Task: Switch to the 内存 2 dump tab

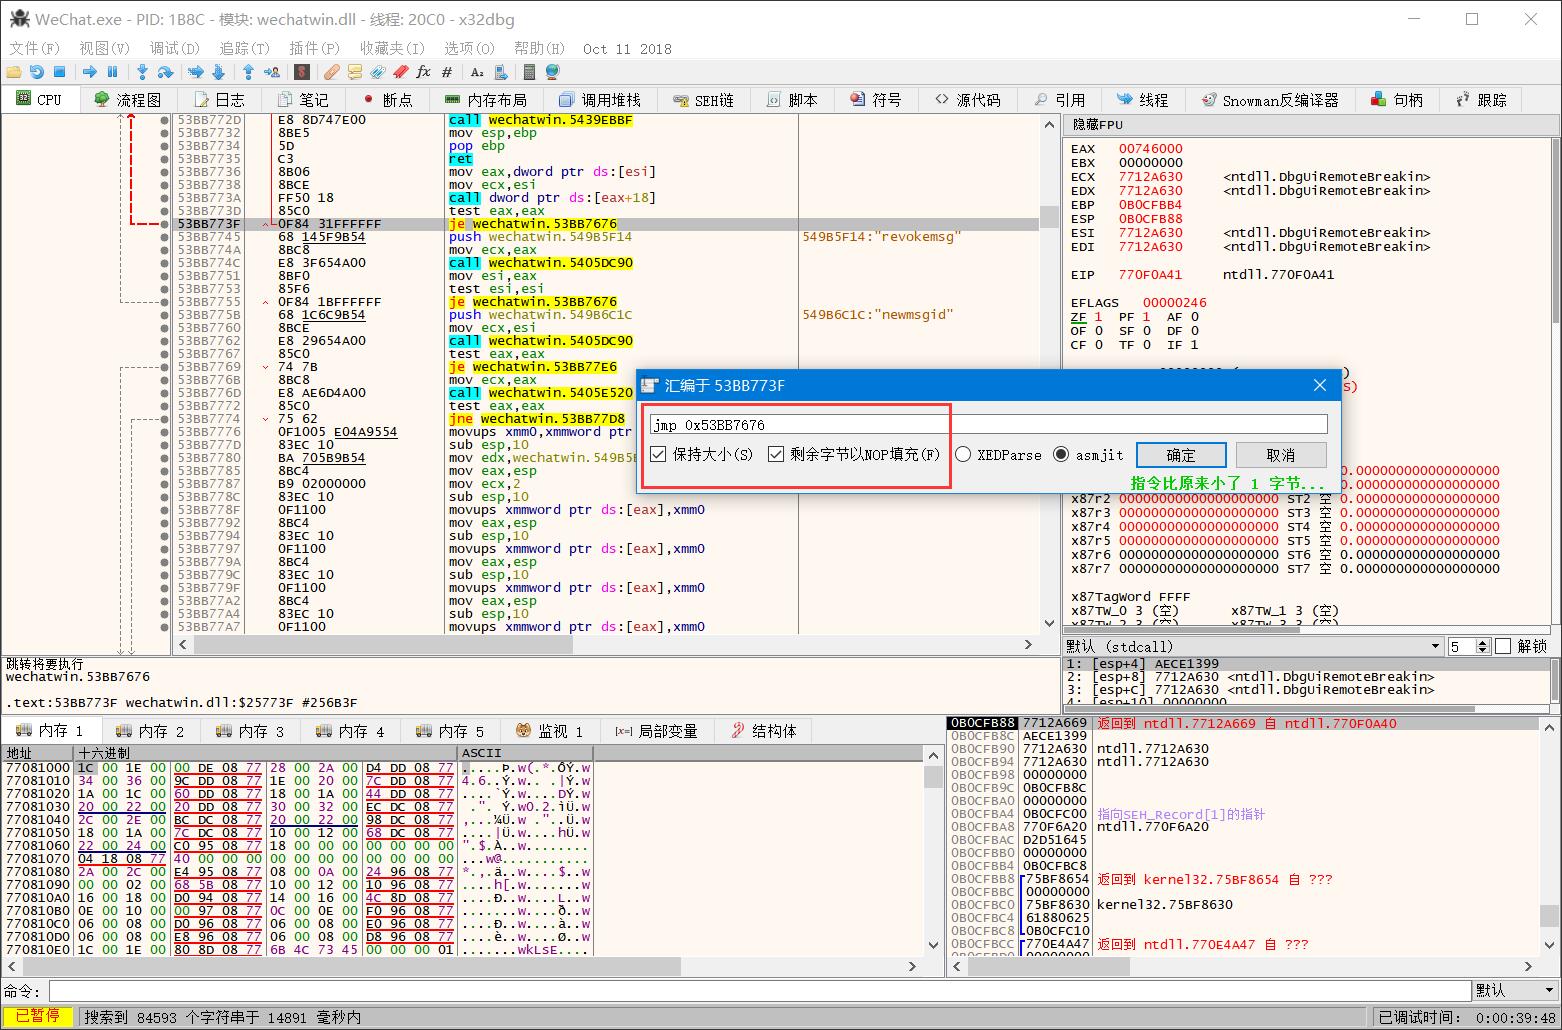Action: 151,731
